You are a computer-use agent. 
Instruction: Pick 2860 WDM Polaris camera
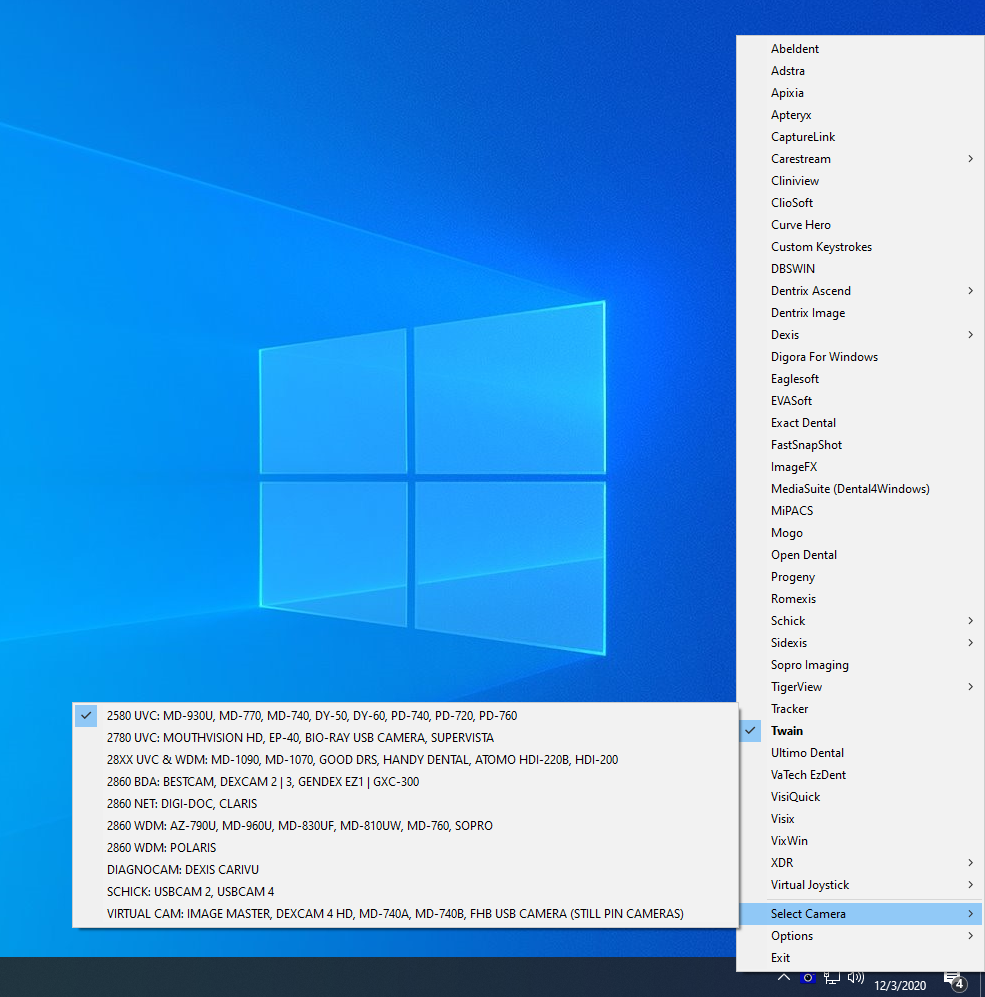click(406, 848)
